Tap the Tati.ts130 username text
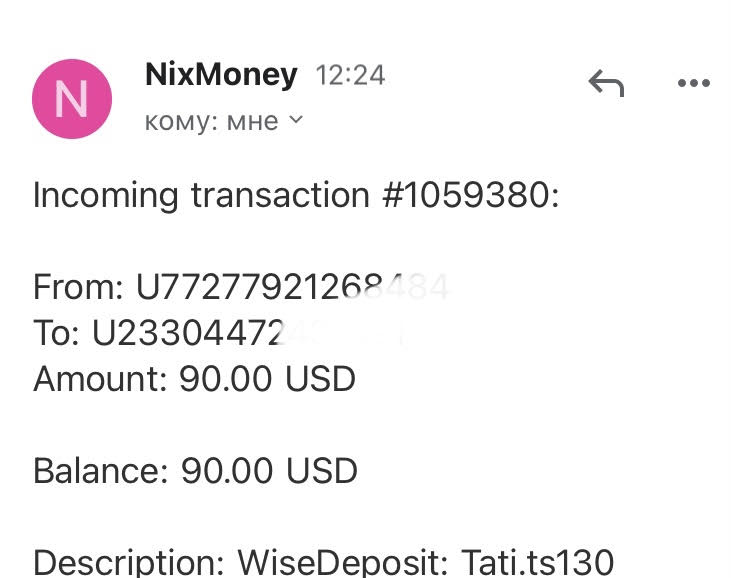This screenshot has height=578, width=731. 537,562
